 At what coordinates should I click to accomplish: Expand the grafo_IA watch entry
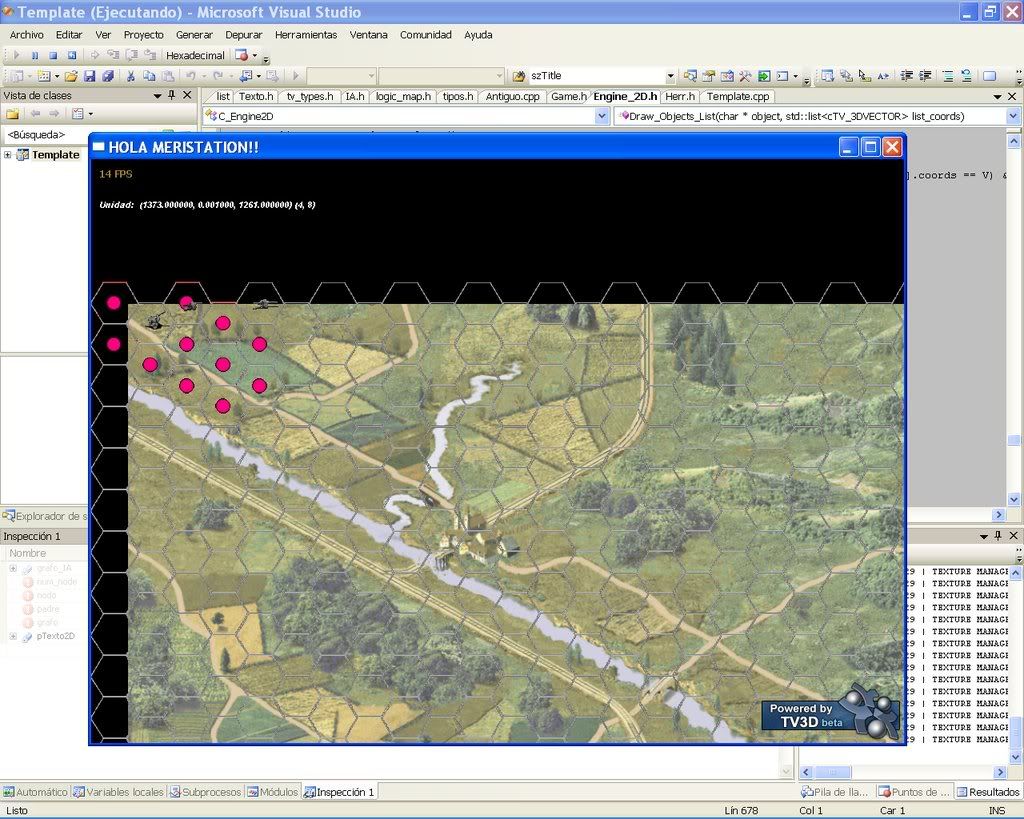[13, 569]
